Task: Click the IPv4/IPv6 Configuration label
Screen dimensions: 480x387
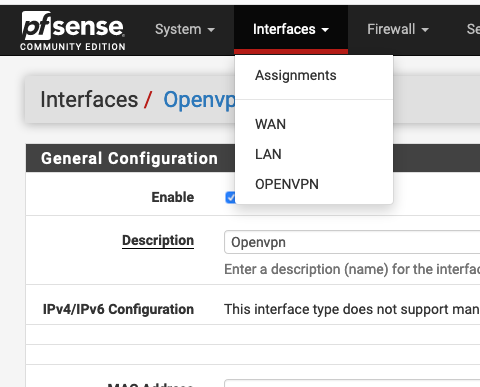Action: [x=118, y=309]
